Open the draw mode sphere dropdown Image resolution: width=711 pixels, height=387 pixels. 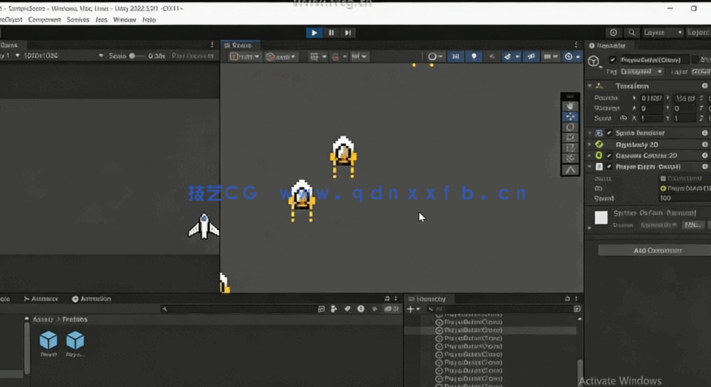(x=435, y=56)
